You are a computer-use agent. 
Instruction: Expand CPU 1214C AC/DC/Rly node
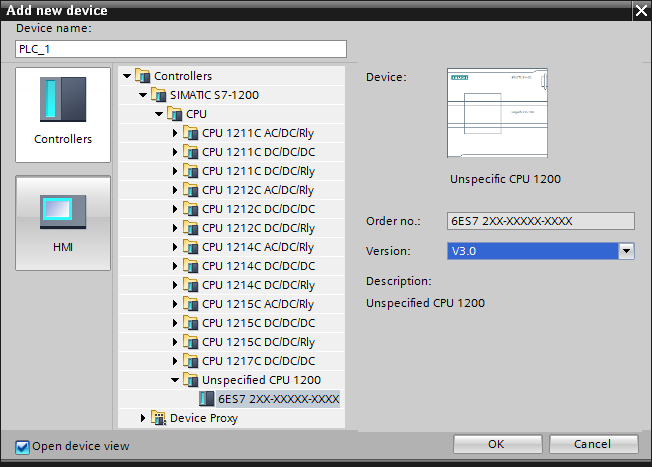(x=175, y=247)
